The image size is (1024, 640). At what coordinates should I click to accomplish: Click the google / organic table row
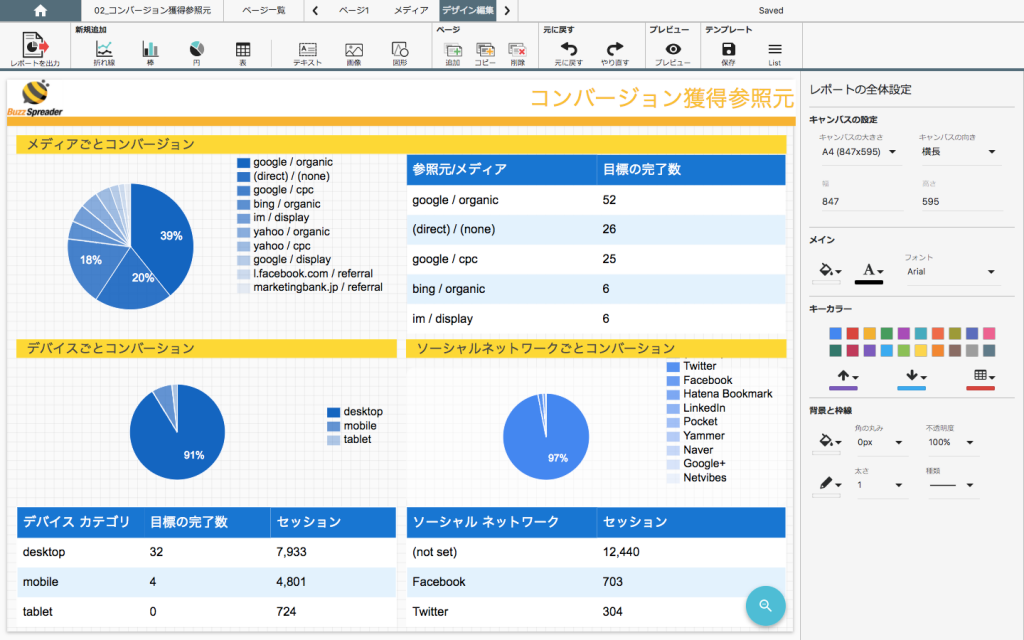pyautogui.click(x=596, y=200)
